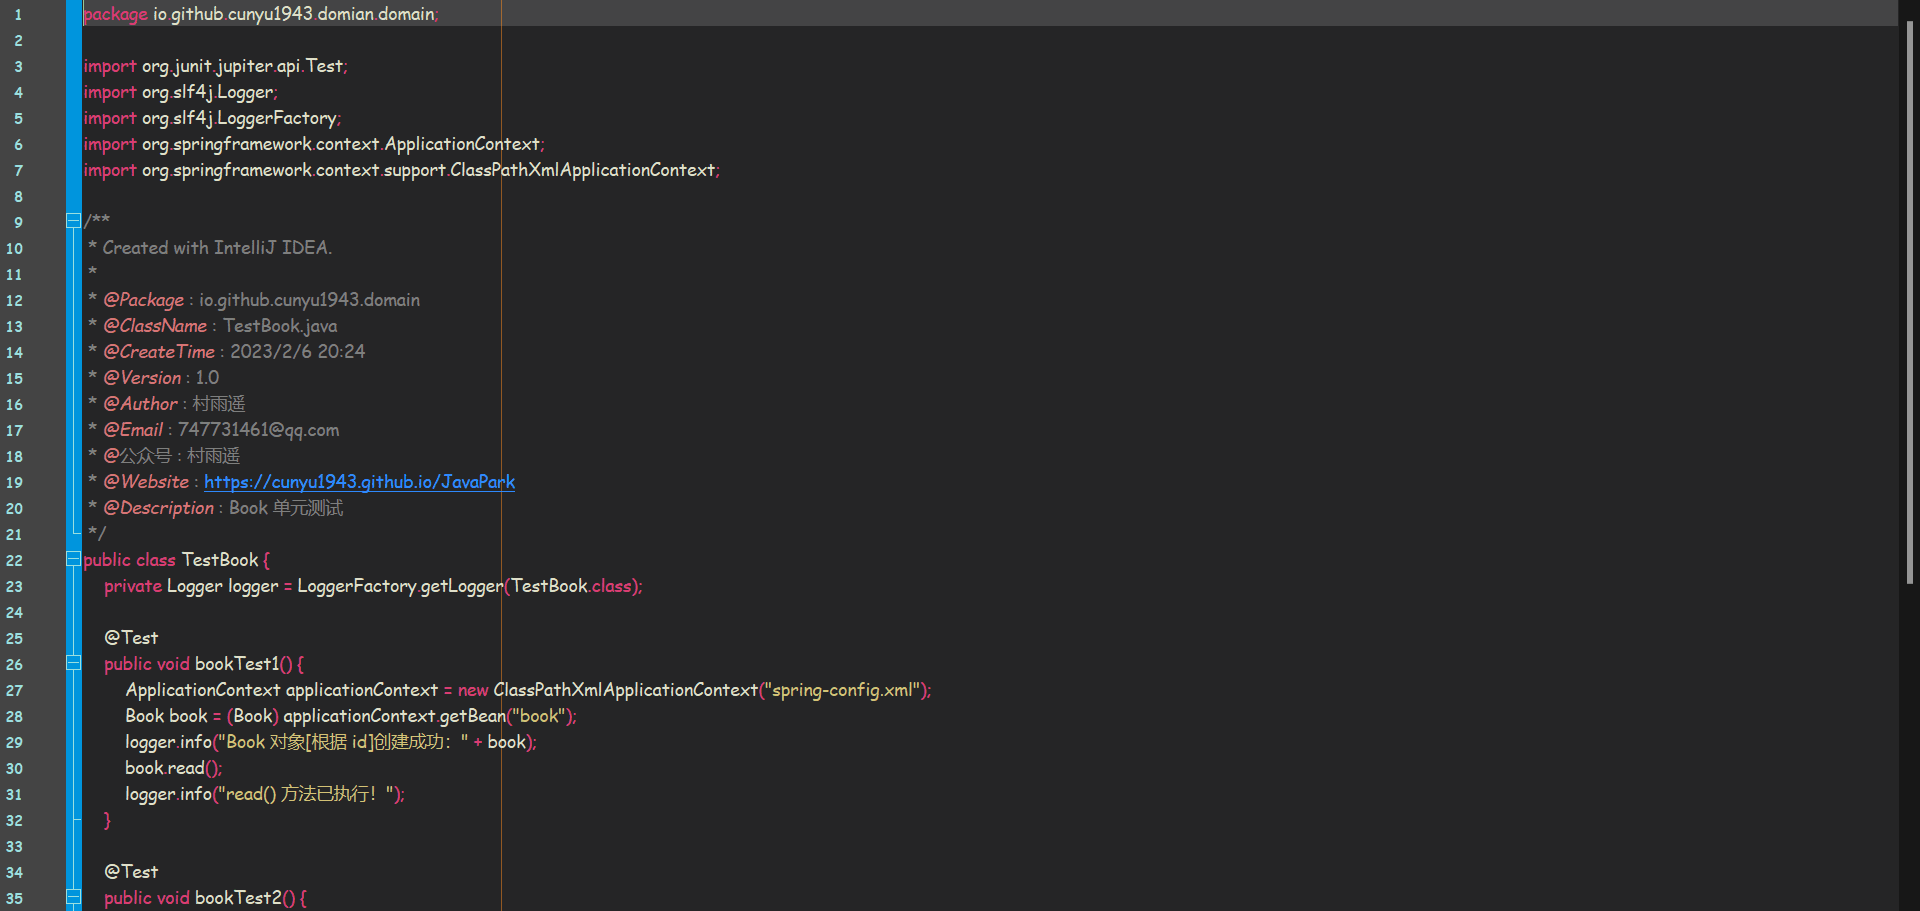1920x911 pixels.
Task: Click line number 27 in the gutter
Action: point(14,691)
